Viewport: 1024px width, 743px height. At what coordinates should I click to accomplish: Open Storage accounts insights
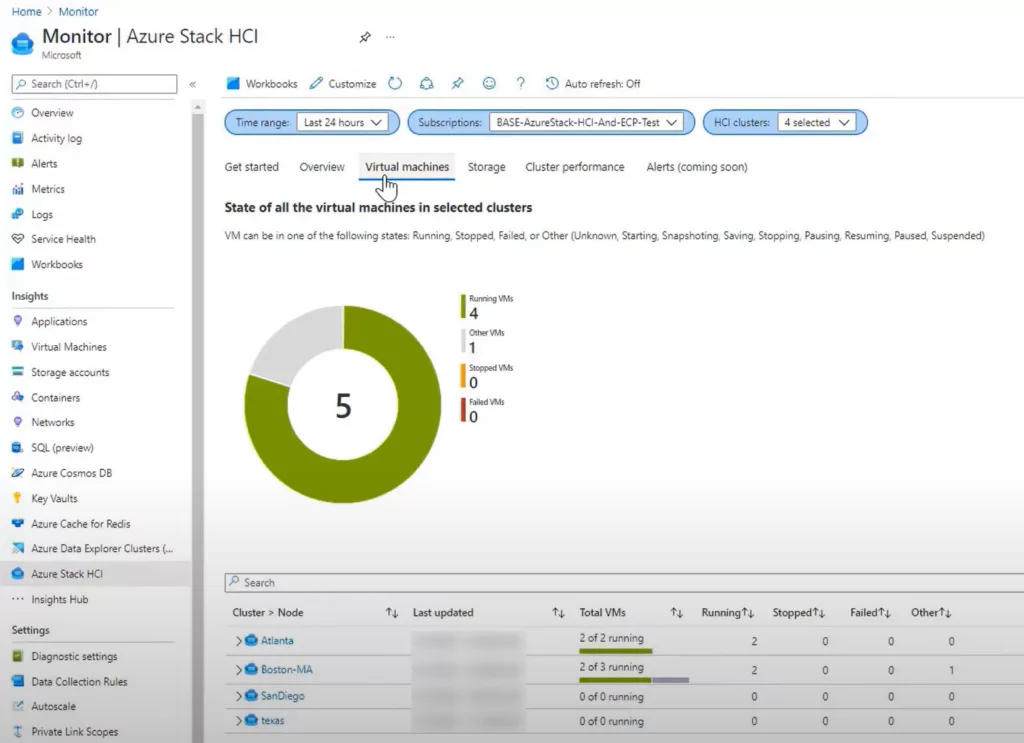click(70, 373)
